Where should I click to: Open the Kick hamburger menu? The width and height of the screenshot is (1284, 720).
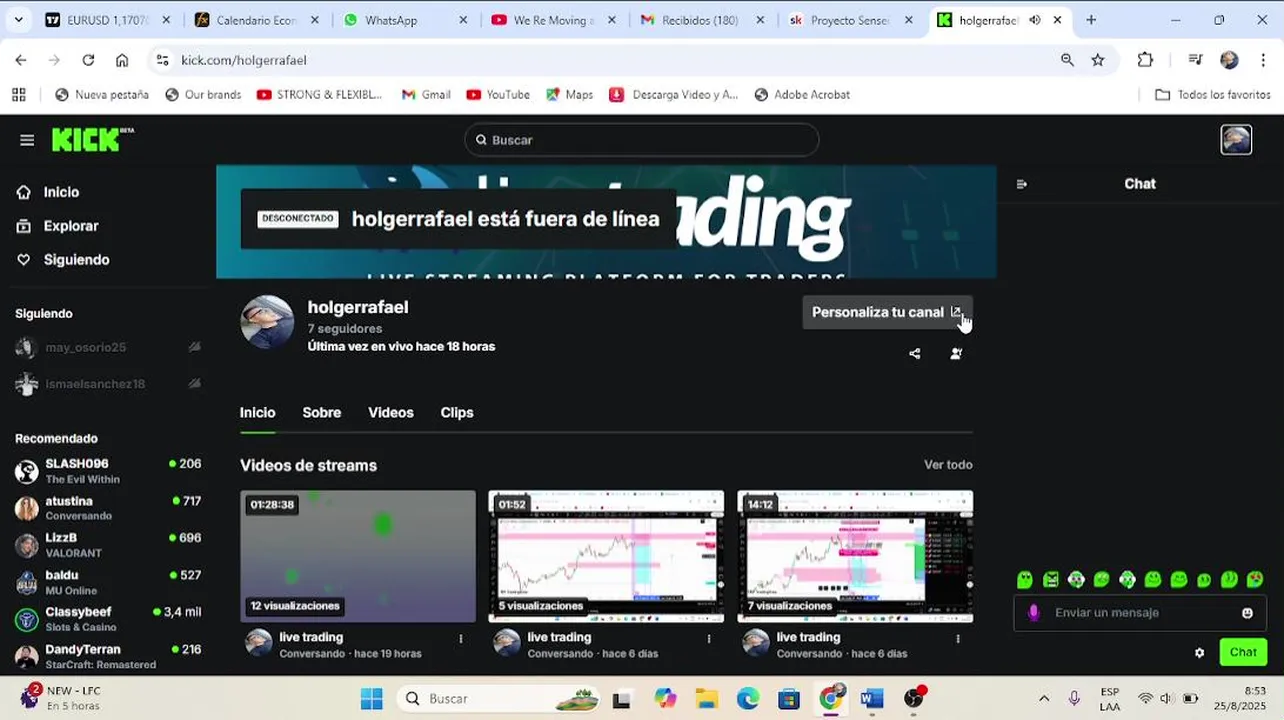click(27, 140)
